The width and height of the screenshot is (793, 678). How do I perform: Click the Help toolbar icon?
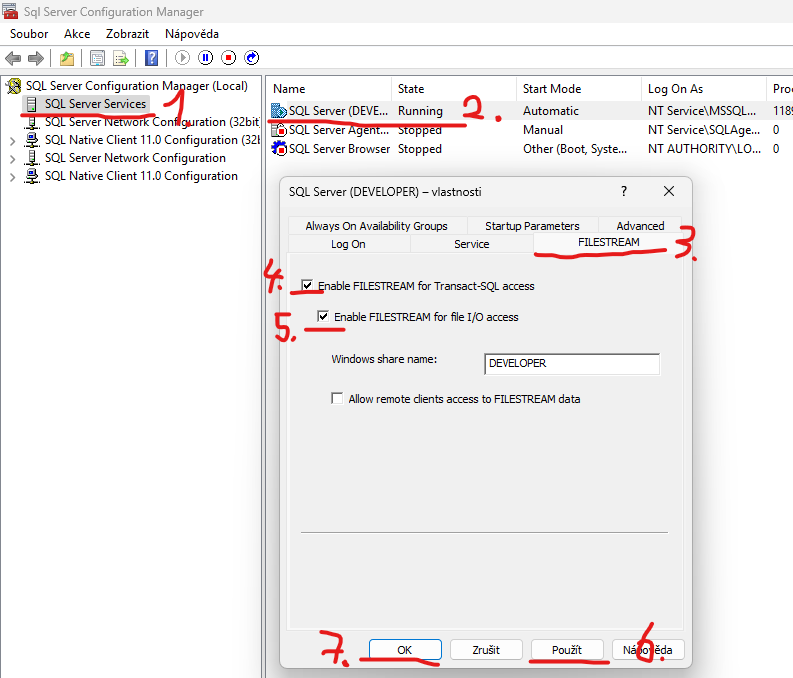(x=151, y=58)
